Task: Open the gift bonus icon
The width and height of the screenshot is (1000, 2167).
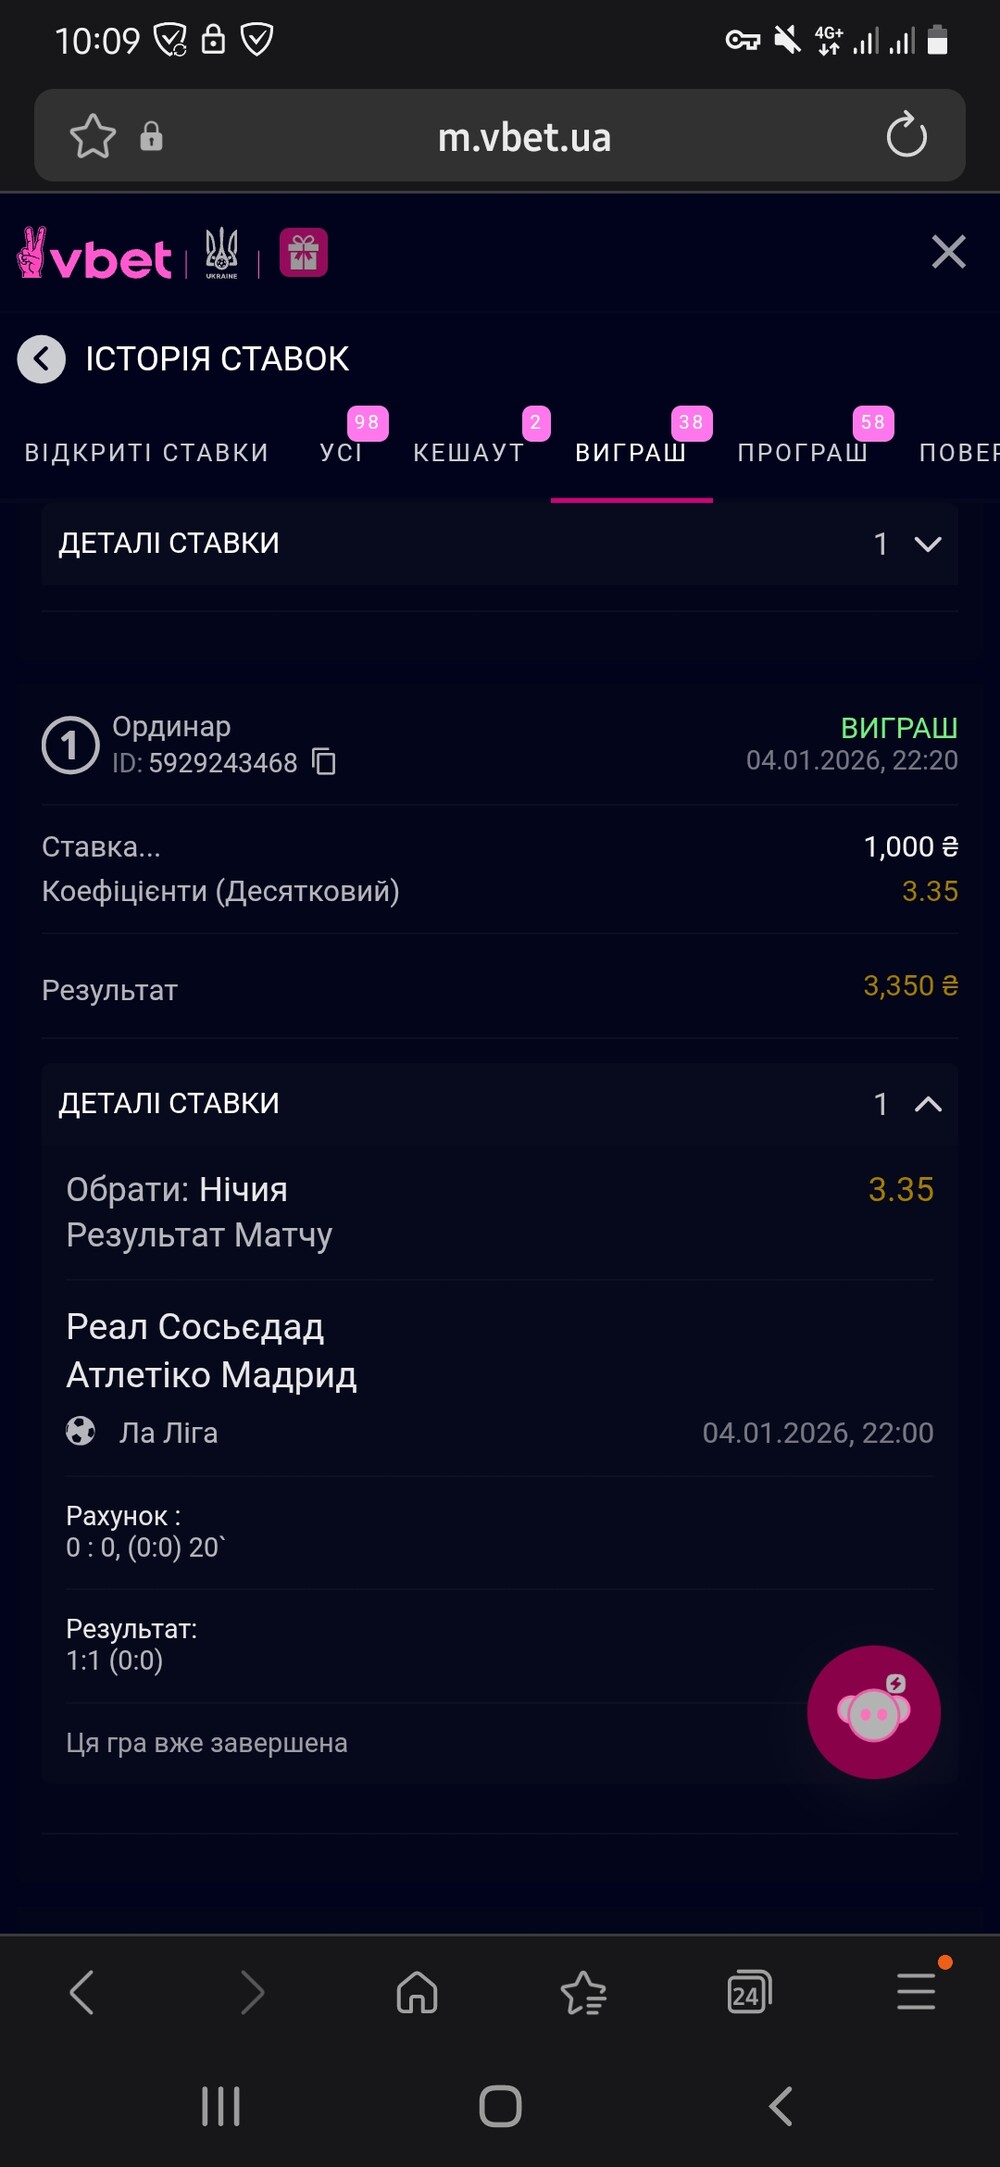Action: coord(303,253)
